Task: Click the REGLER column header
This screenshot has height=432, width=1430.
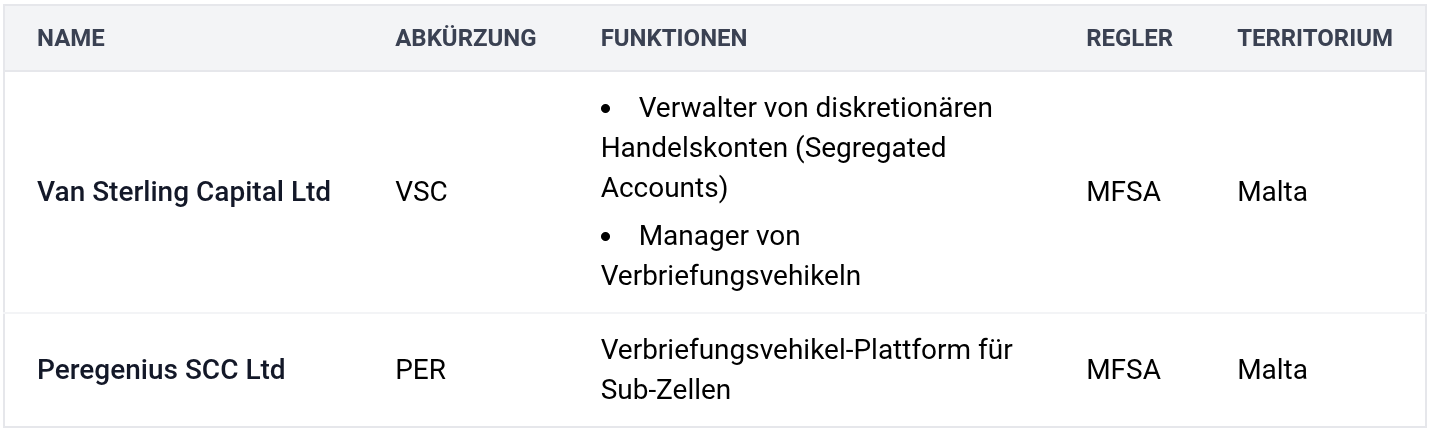Action: pos(1129,38)
